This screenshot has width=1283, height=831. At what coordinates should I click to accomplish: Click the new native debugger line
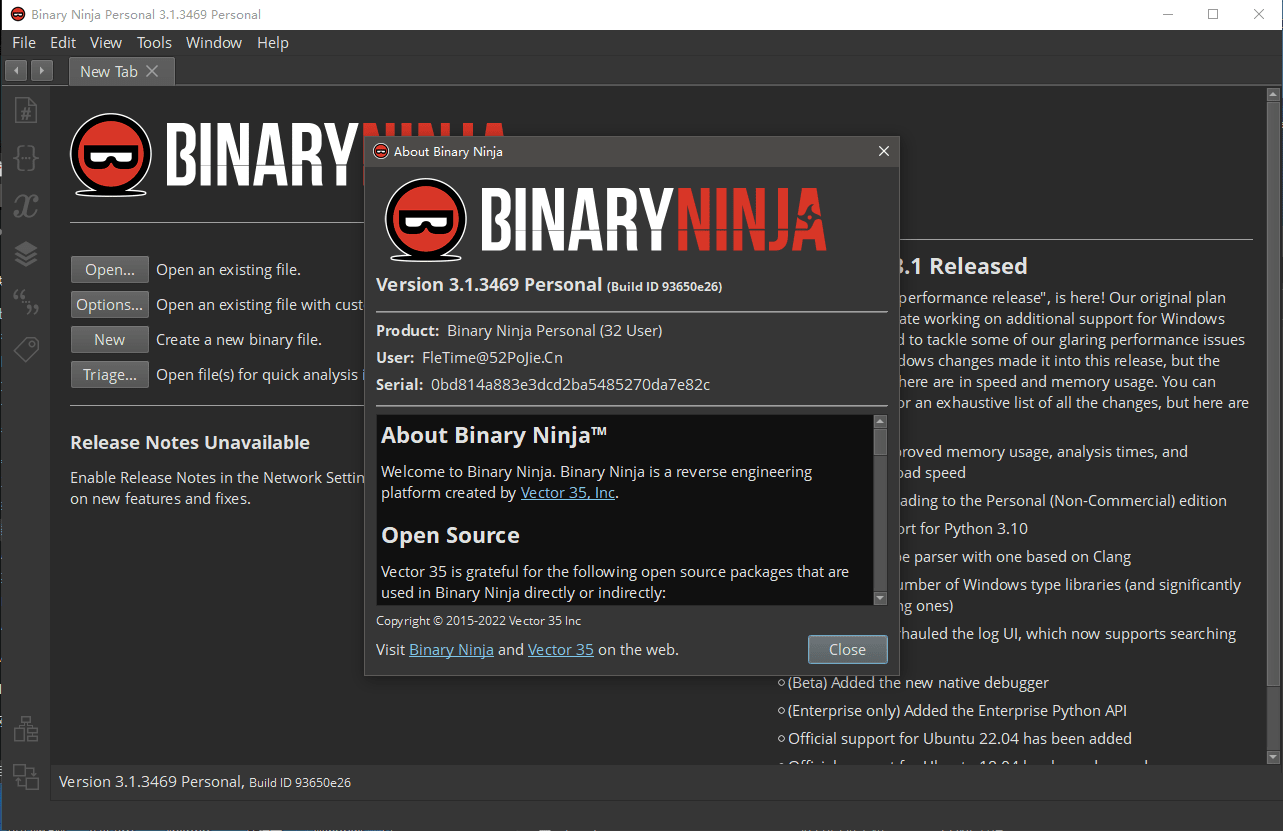(918, 682)
